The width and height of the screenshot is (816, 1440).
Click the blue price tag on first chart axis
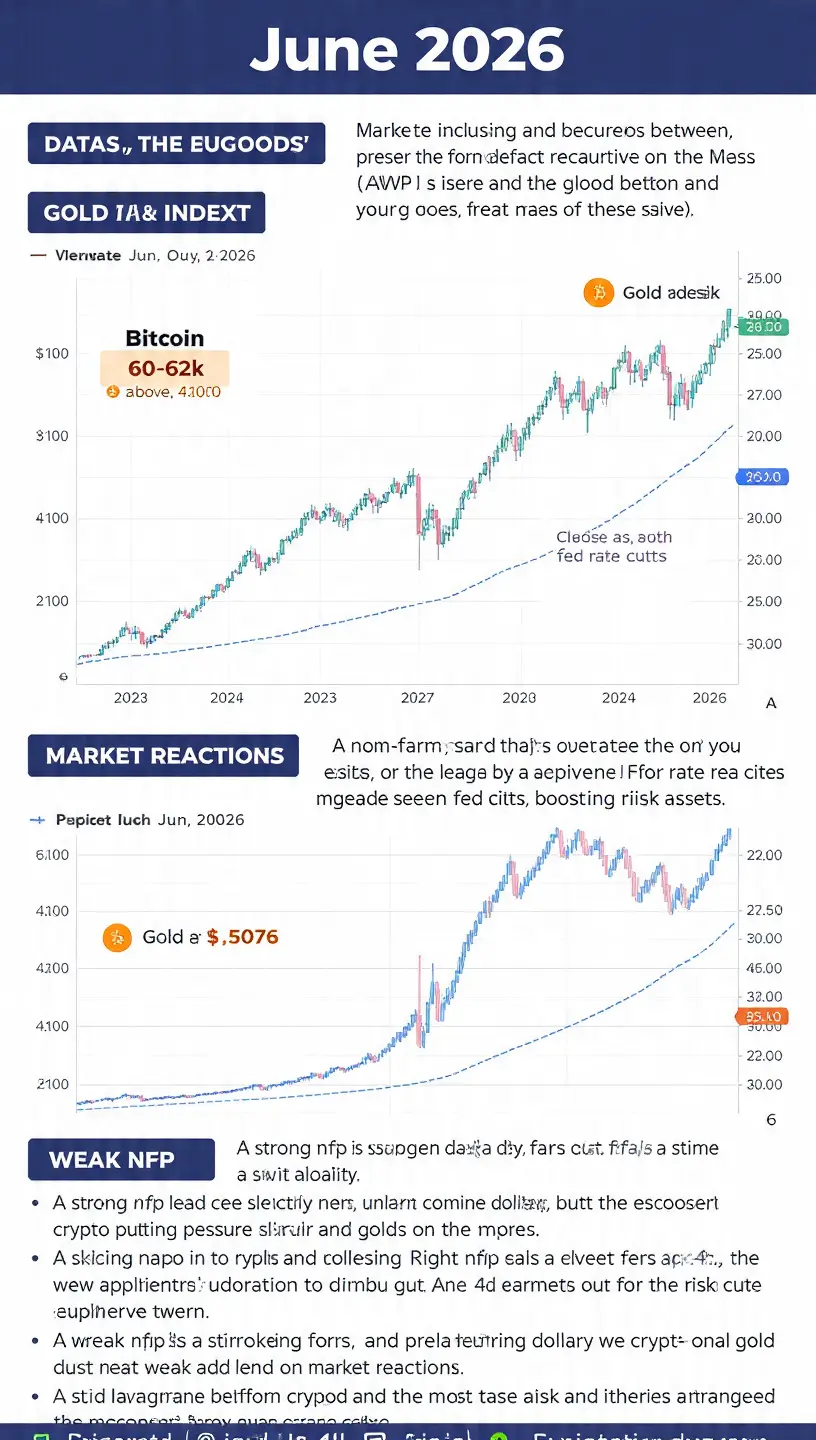(762, 478)
